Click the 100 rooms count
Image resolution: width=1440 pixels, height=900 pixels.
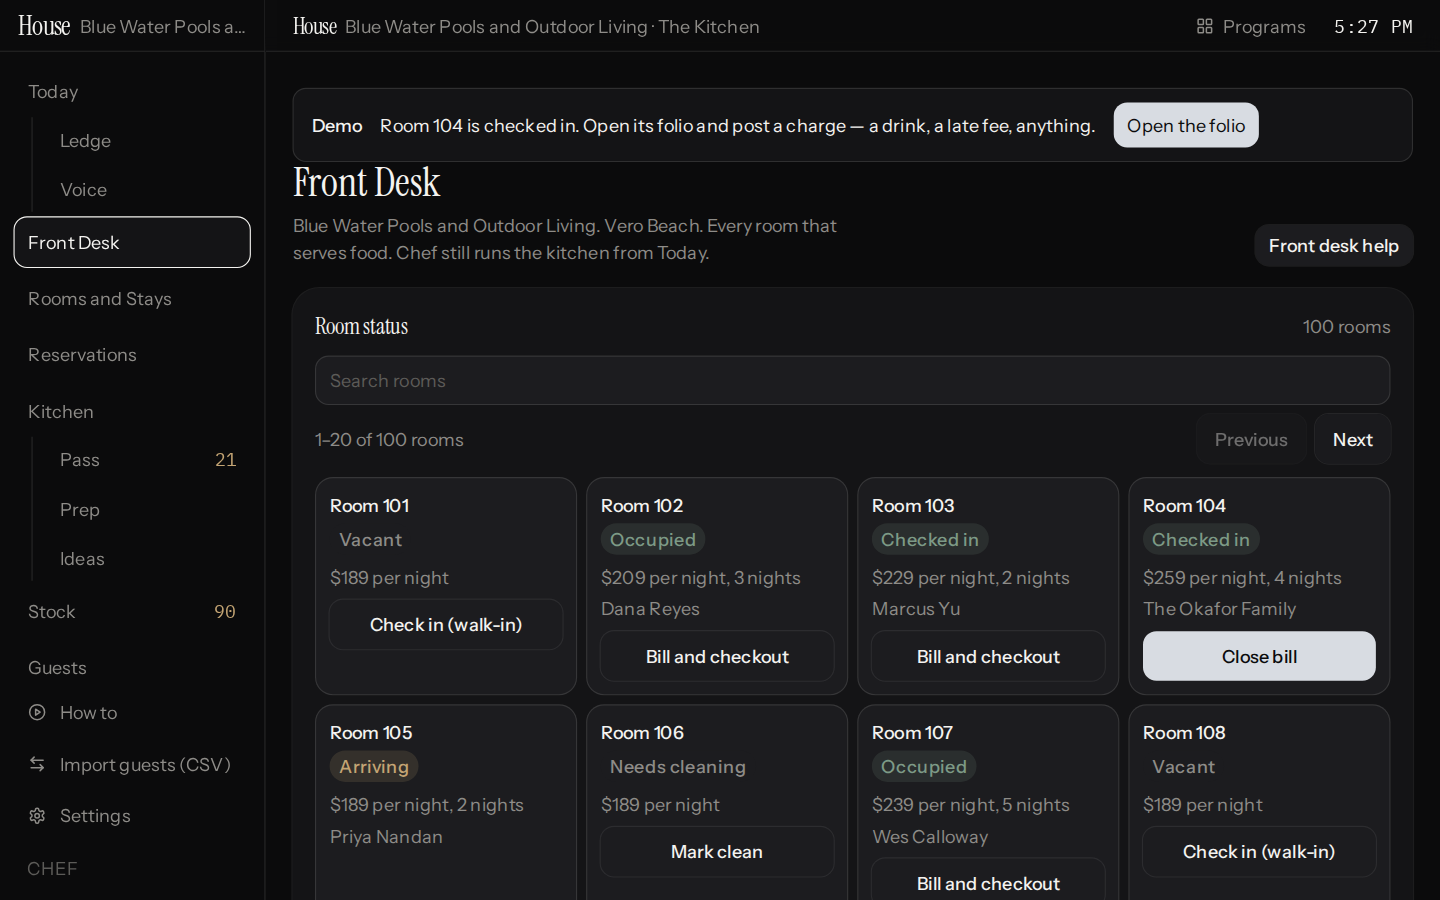point(1346,327)
